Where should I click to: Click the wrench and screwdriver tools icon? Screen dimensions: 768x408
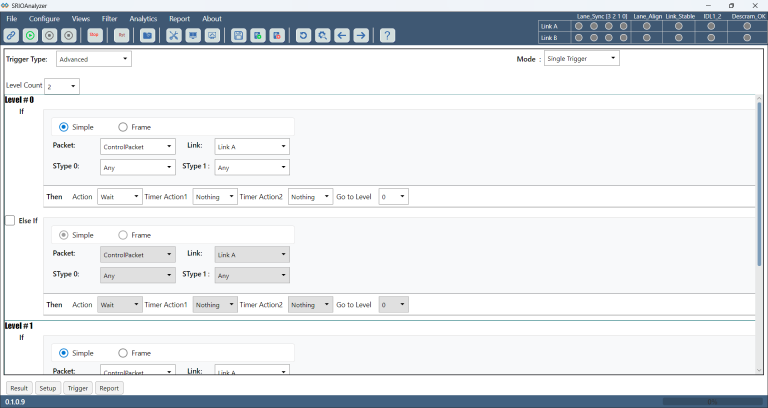click(174, 35)
